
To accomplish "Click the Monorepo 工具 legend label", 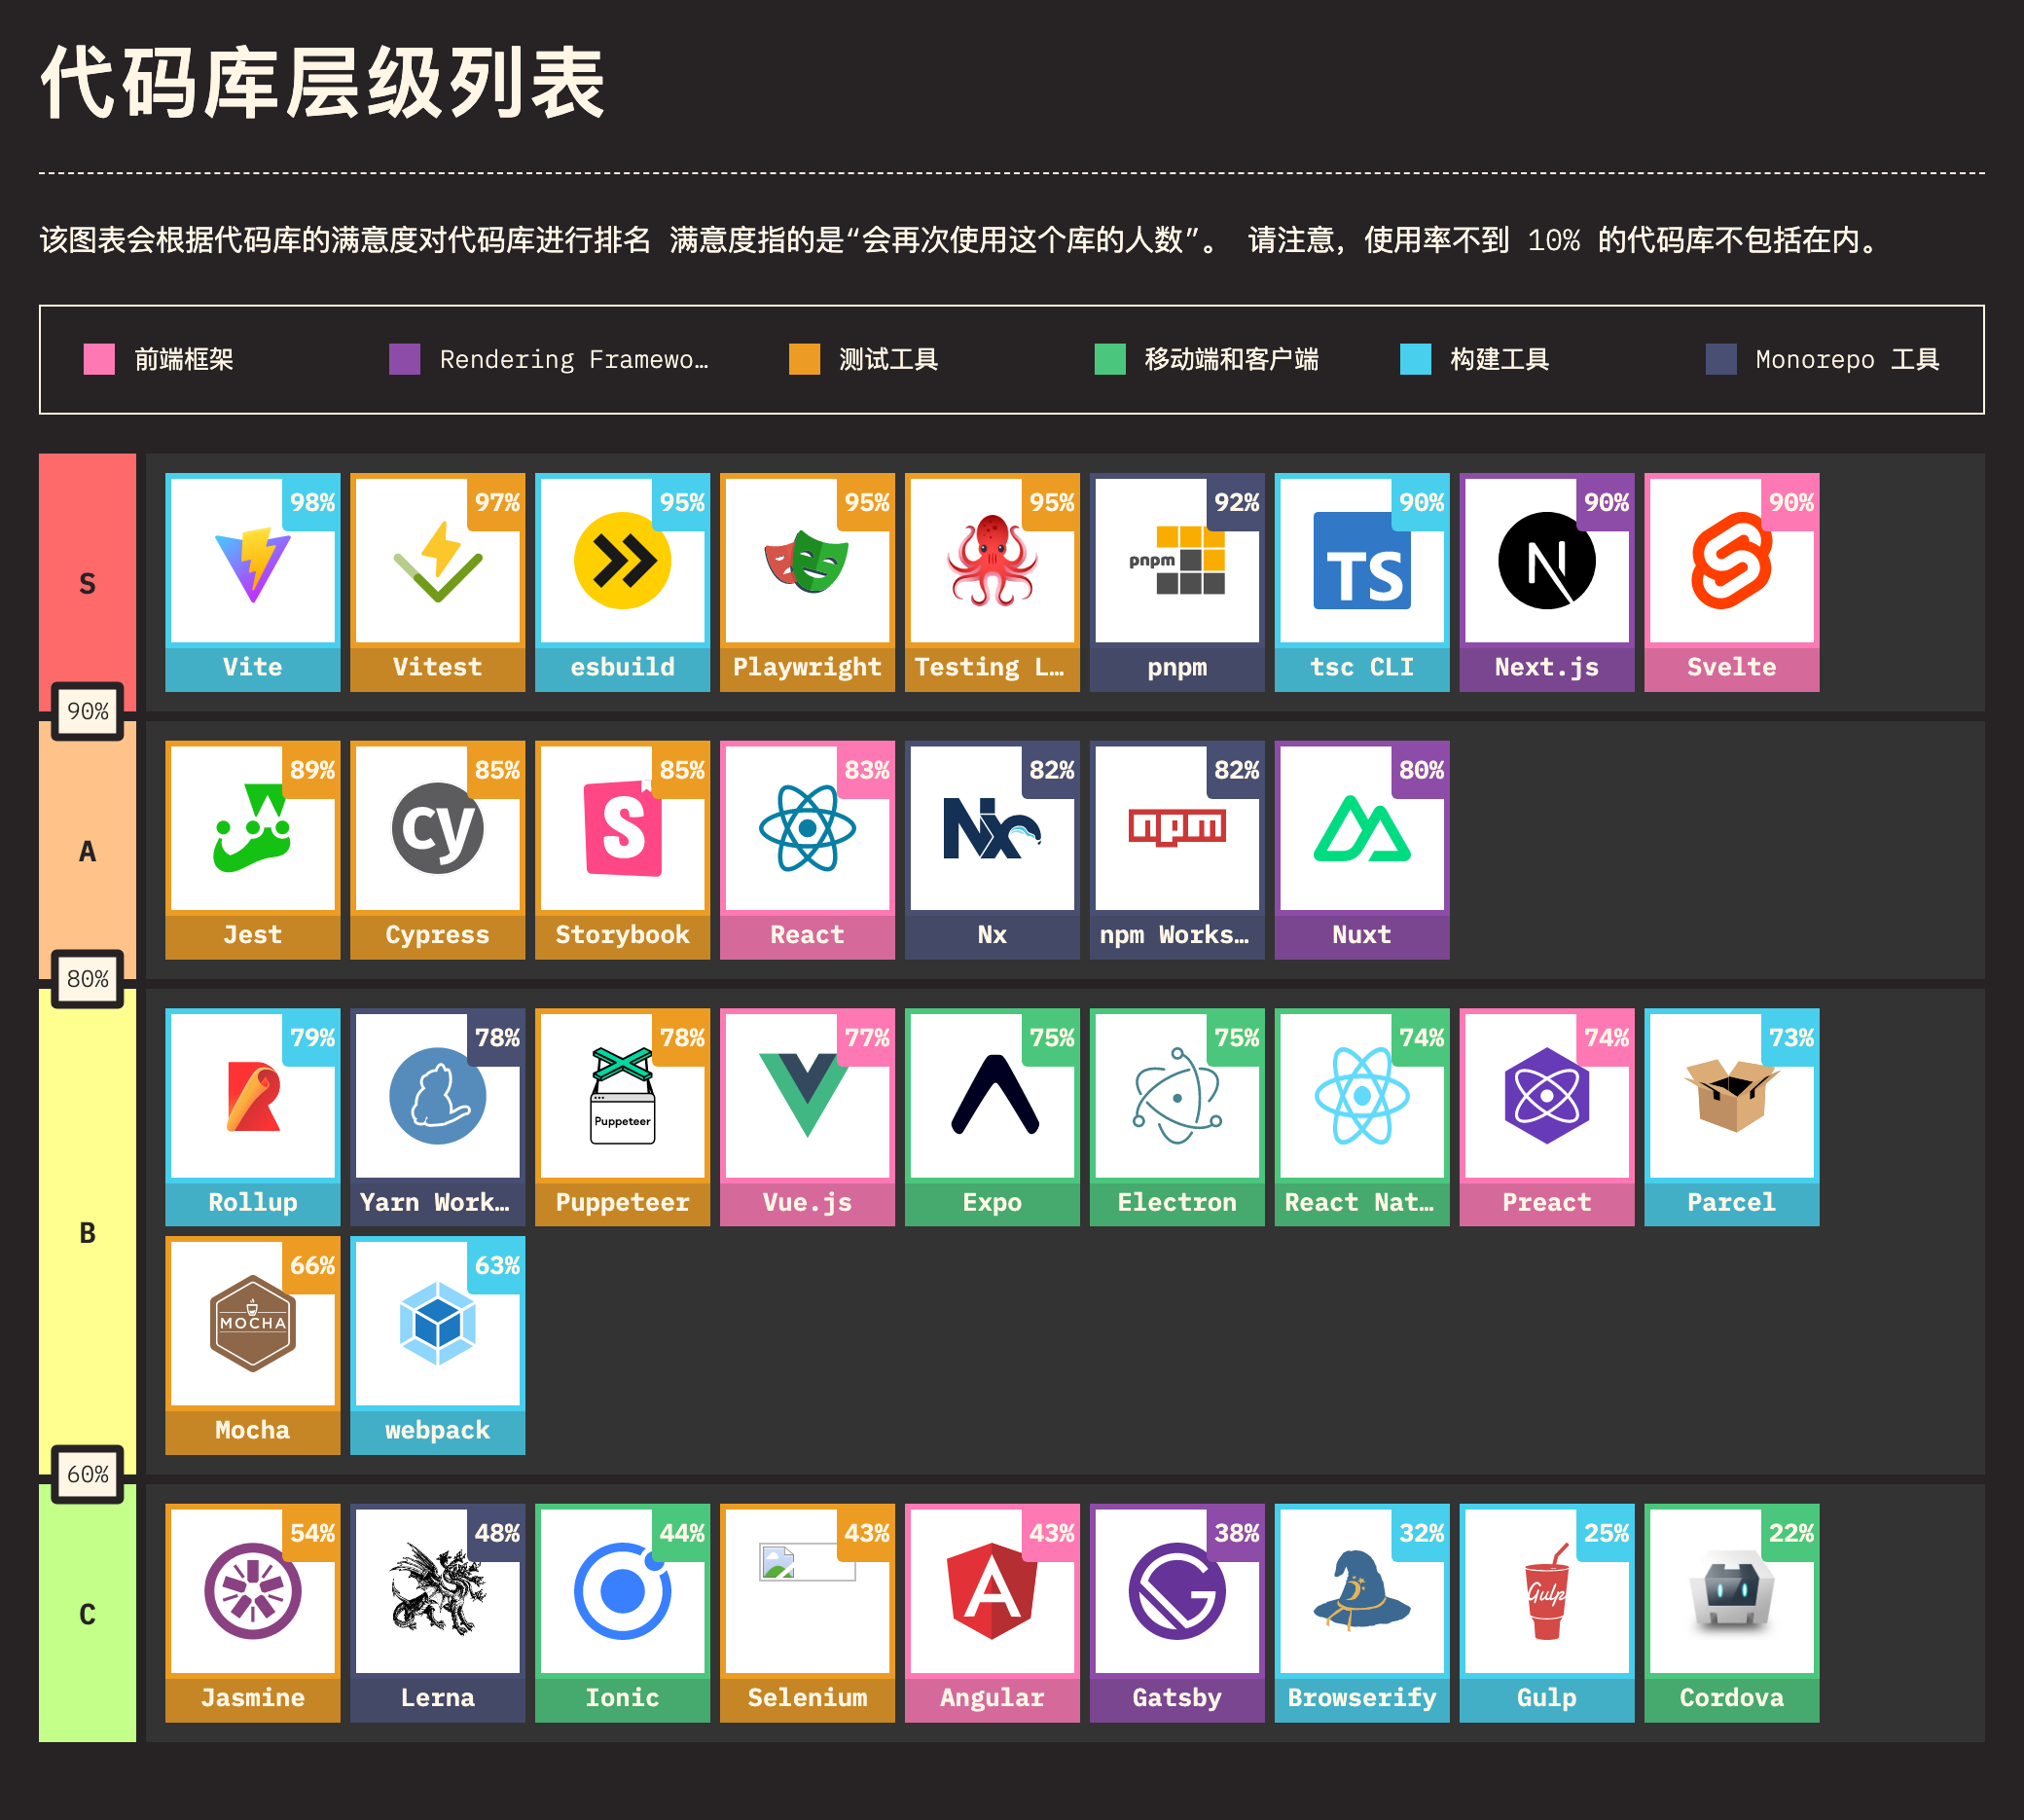I will 1846,360.
